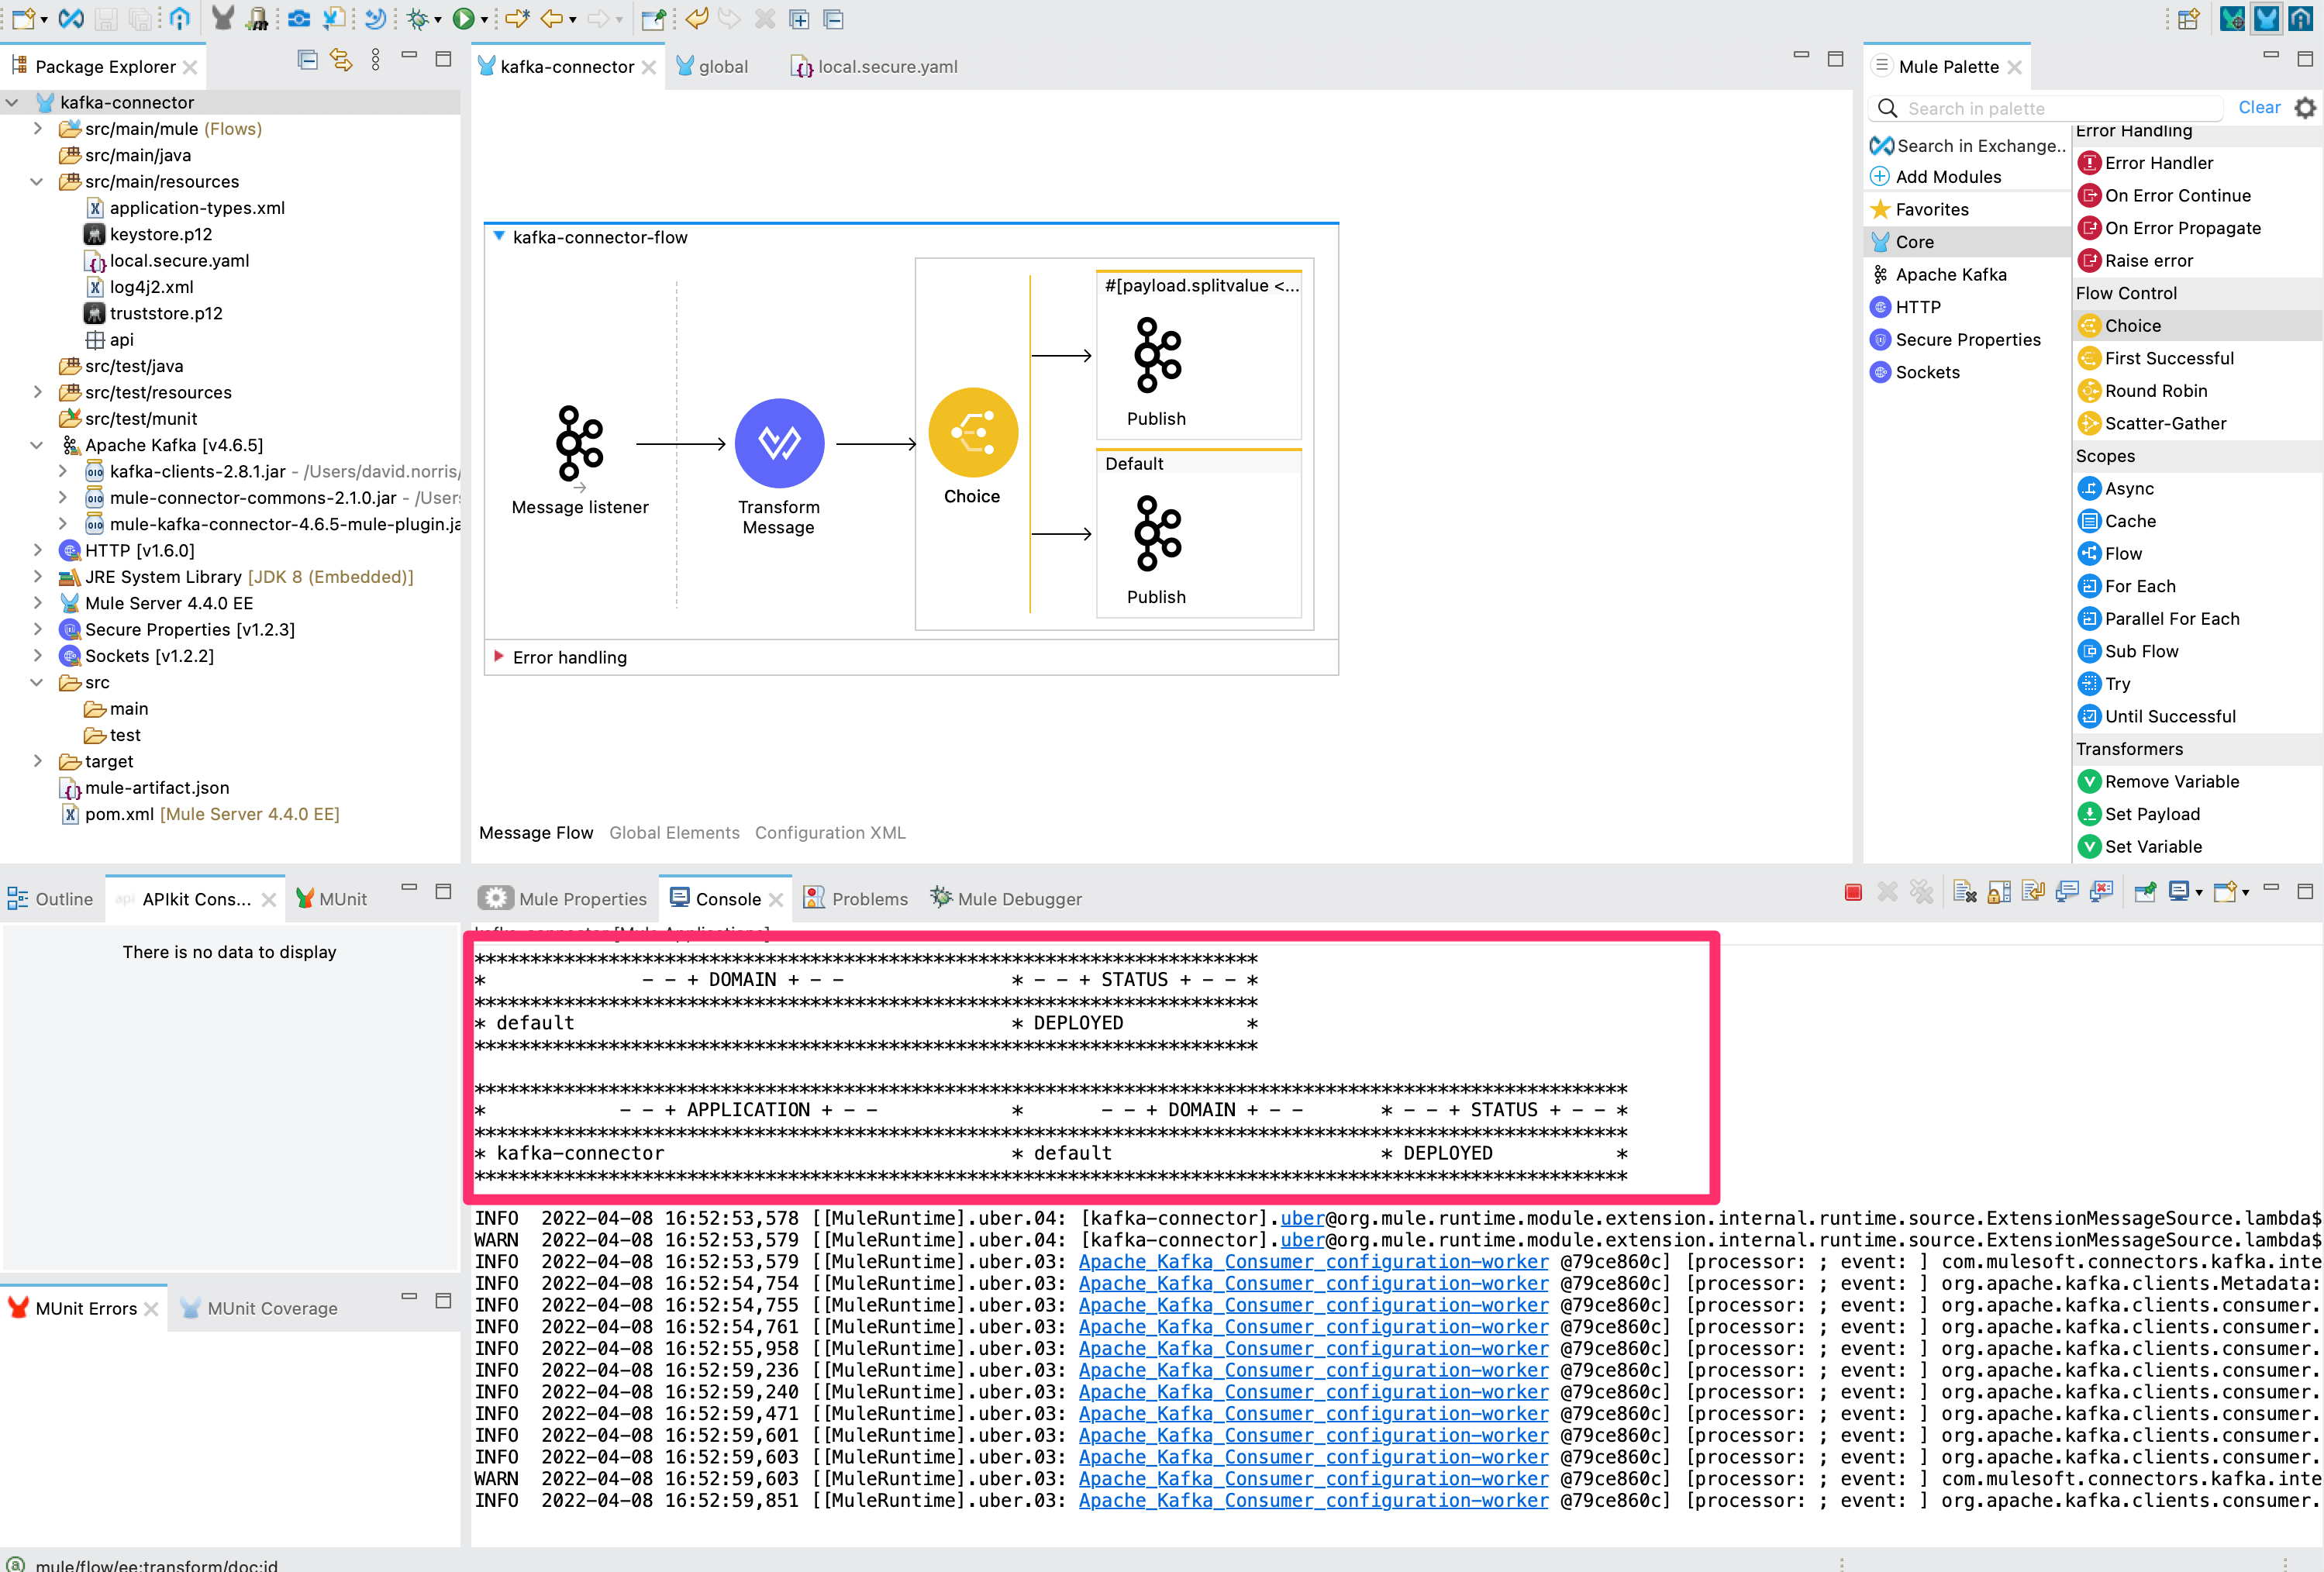The width and height of the screenshot is (2324, 1572).
Task: Start Debug mode from the bug toolbar icon
Action: coord(418,19)
